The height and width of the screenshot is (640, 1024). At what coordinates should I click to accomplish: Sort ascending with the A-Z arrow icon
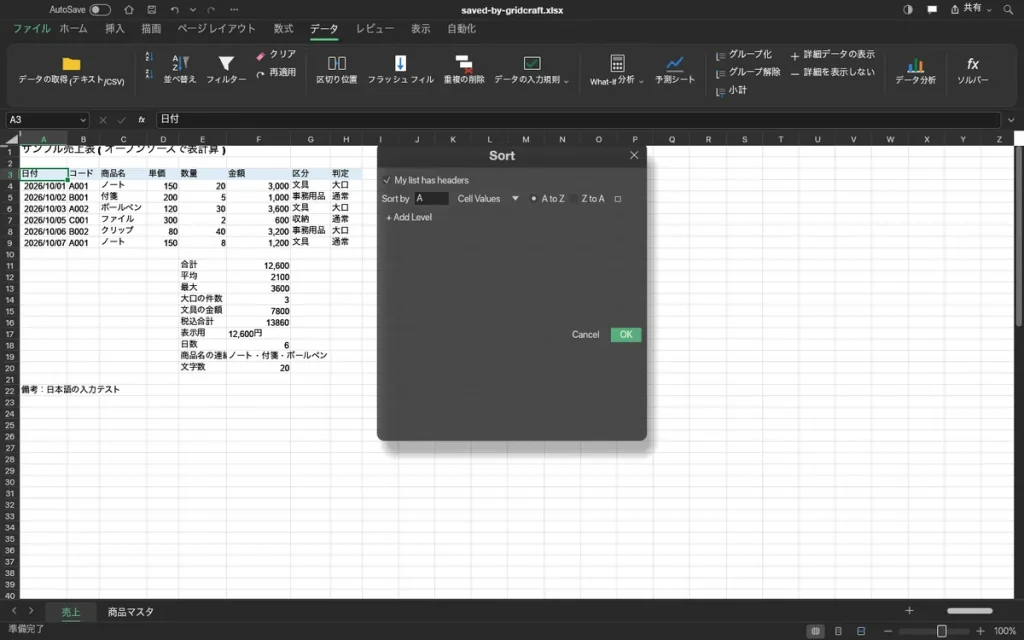coord(149,57)
